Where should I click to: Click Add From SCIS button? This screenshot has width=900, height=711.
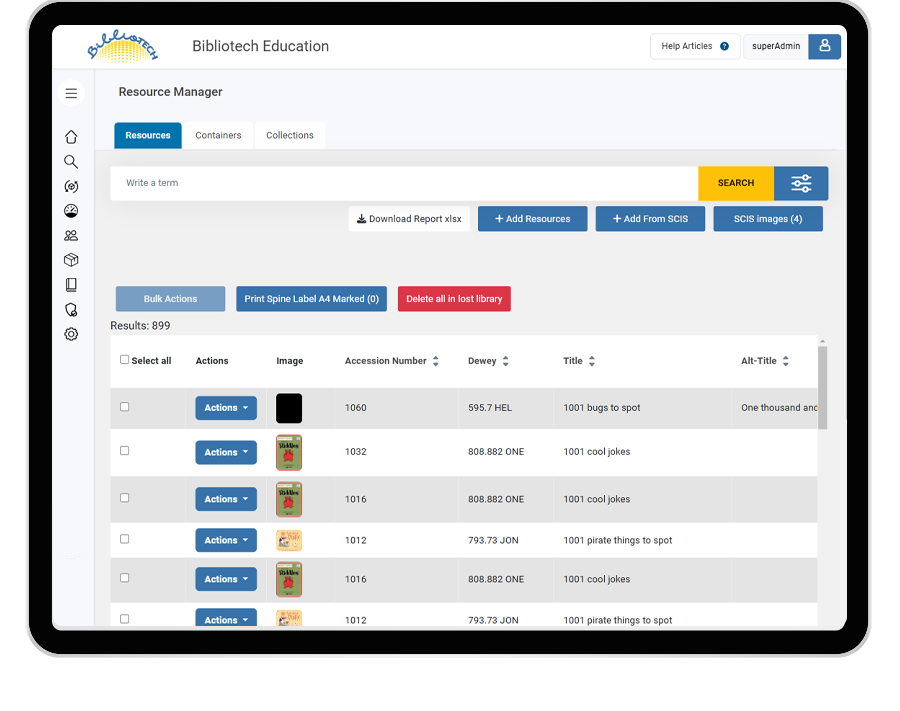click(650, 219)
